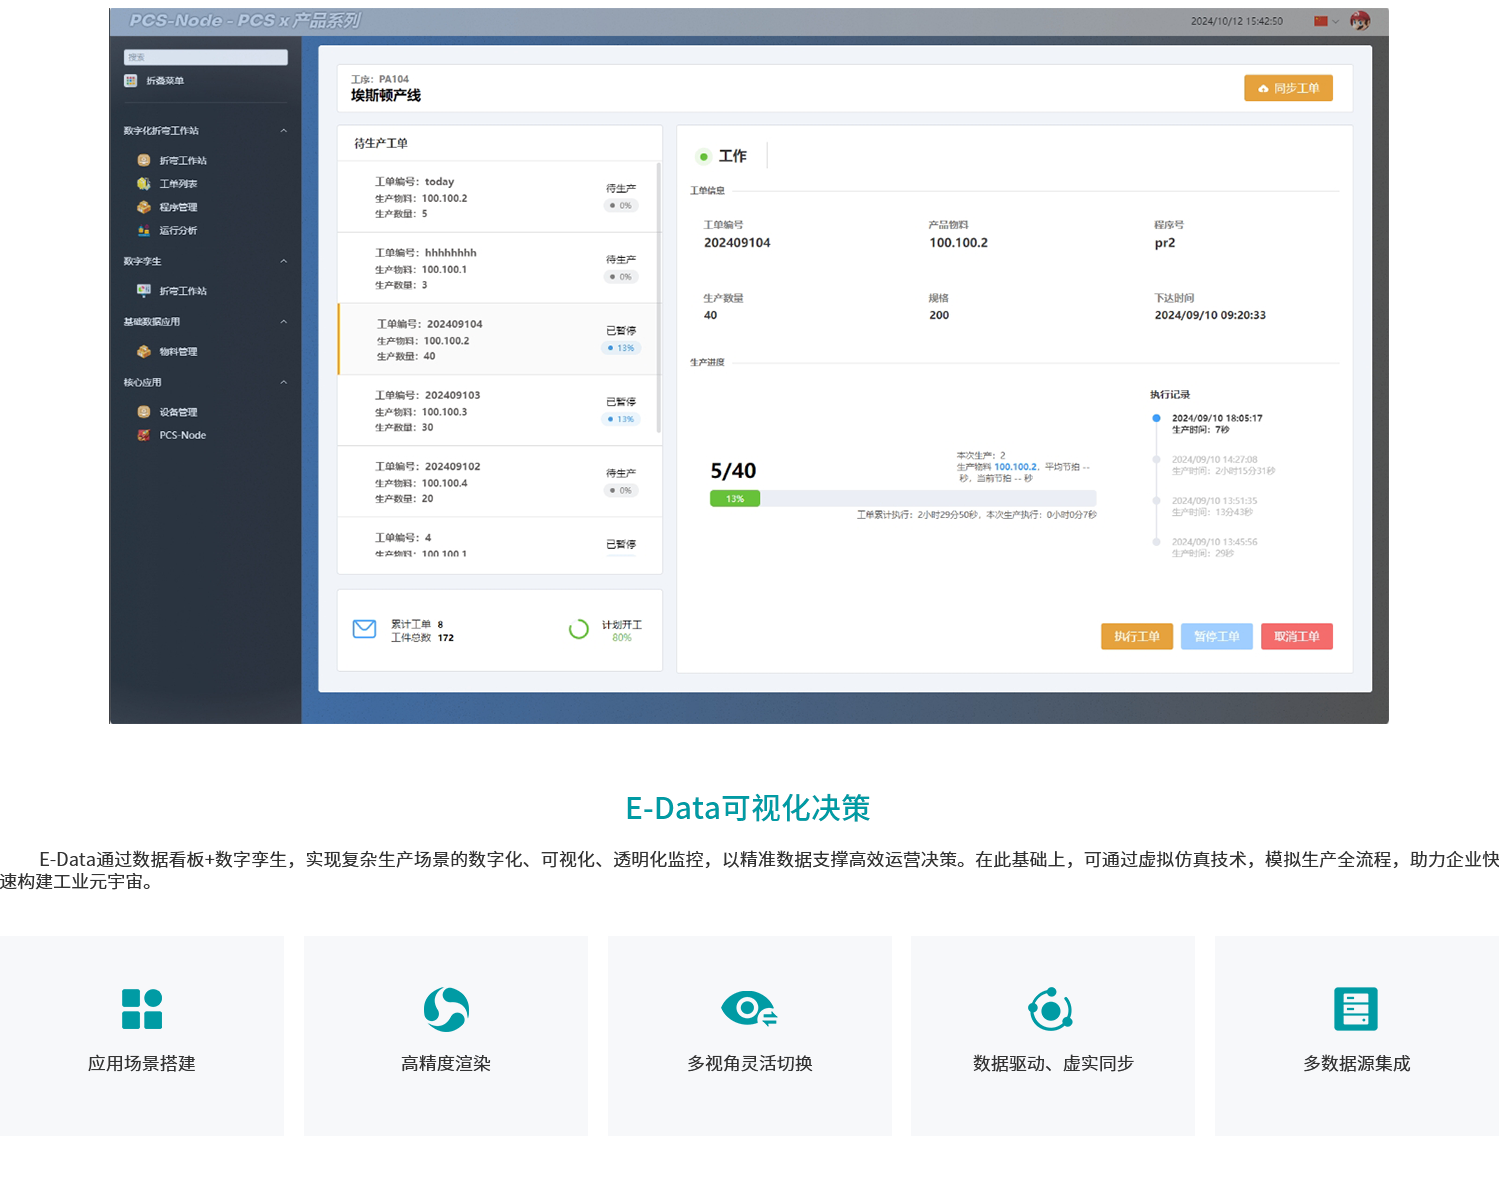Click the 物料管理 icon in sidebar
Image resolution: width=1499 pixels, height=1200 pixels.
pos(144,352)
